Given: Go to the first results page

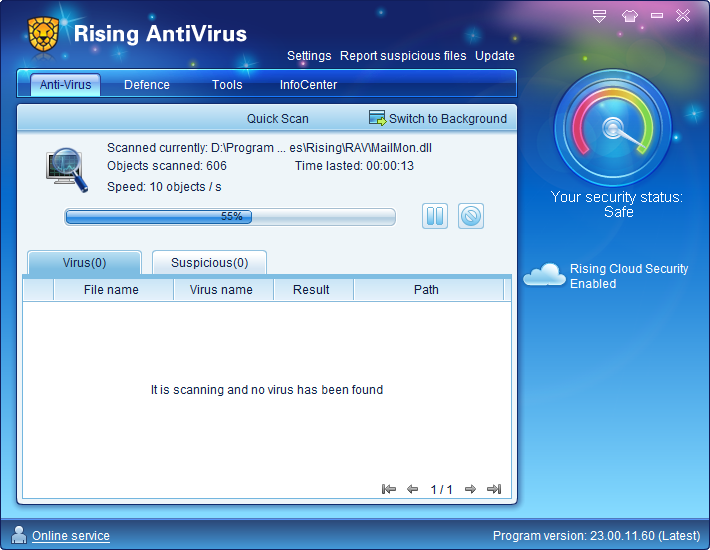Looking at the screenshot, I should [x=389, y=489].
